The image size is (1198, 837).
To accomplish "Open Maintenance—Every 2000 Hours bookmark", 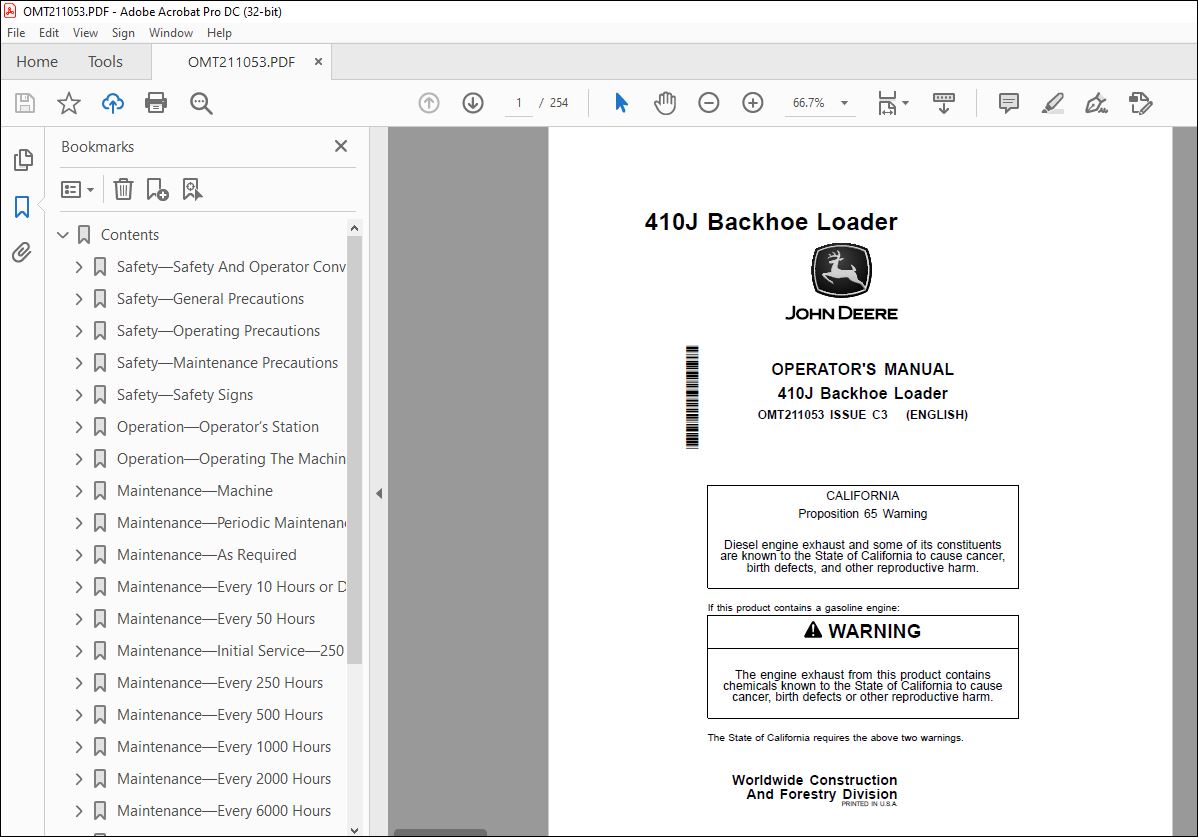I will click(224, 779).
